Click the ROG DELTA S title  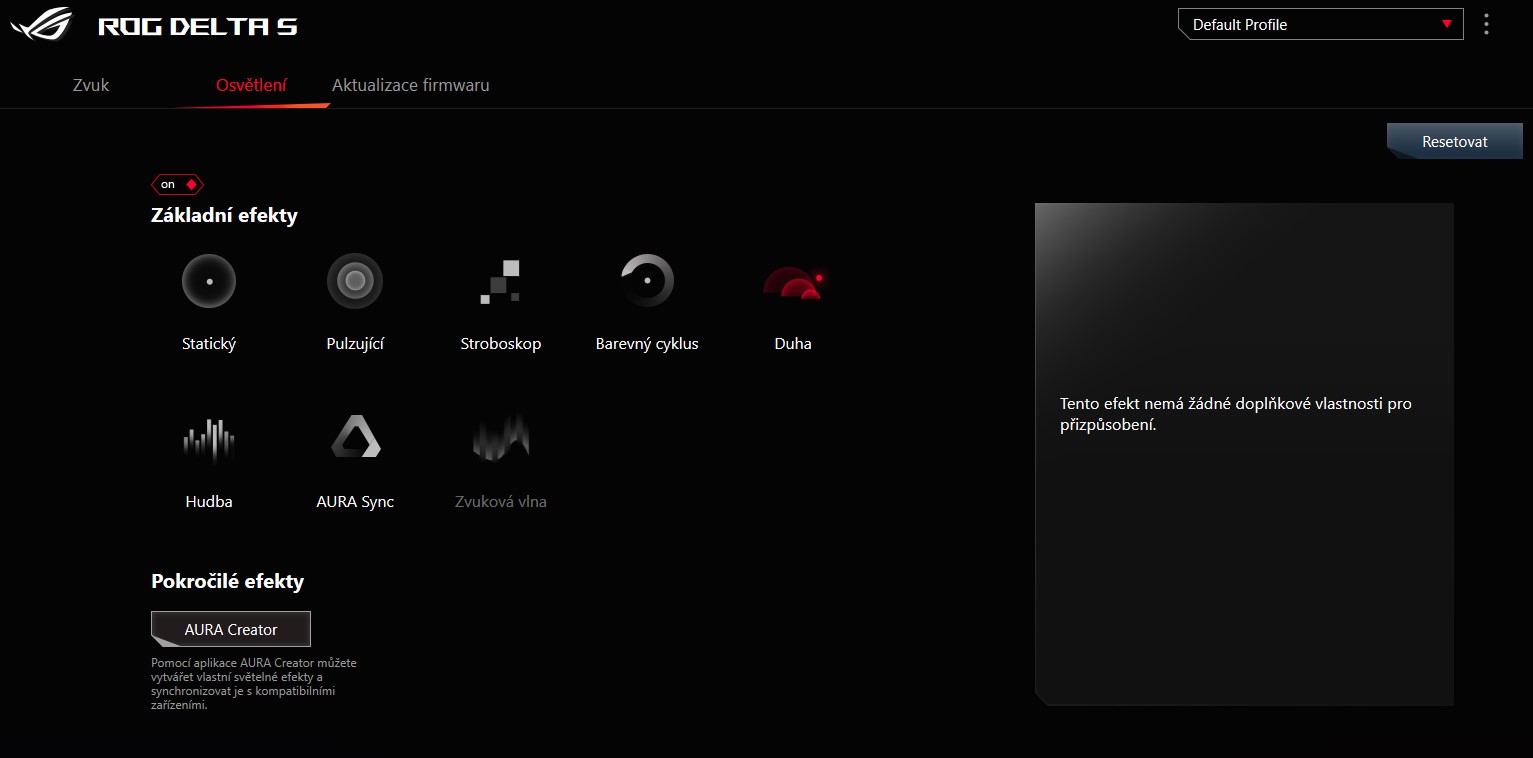(198, 26)
